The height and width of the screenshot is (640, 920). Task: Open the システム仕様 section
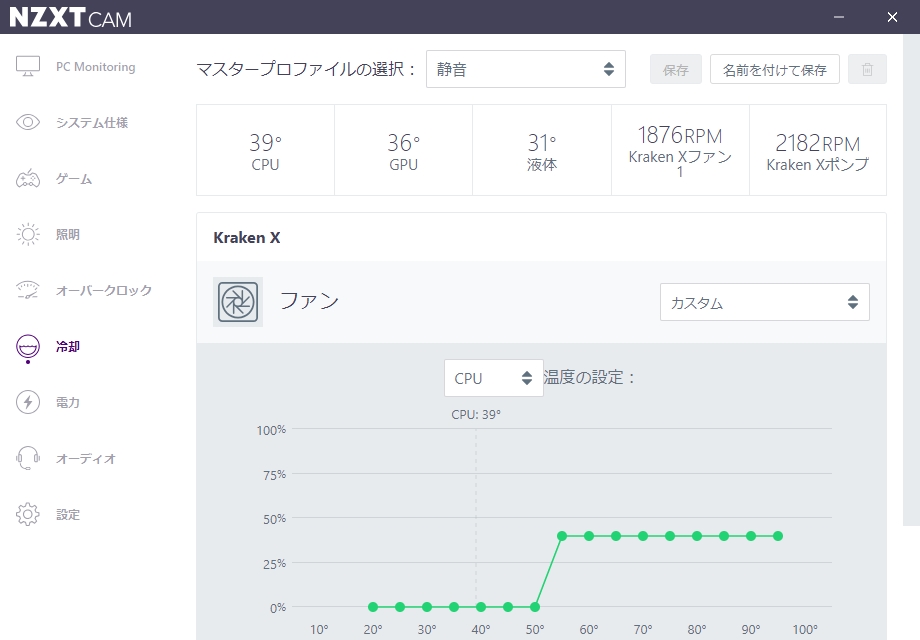pyautogui.click(x=92, y=122)
